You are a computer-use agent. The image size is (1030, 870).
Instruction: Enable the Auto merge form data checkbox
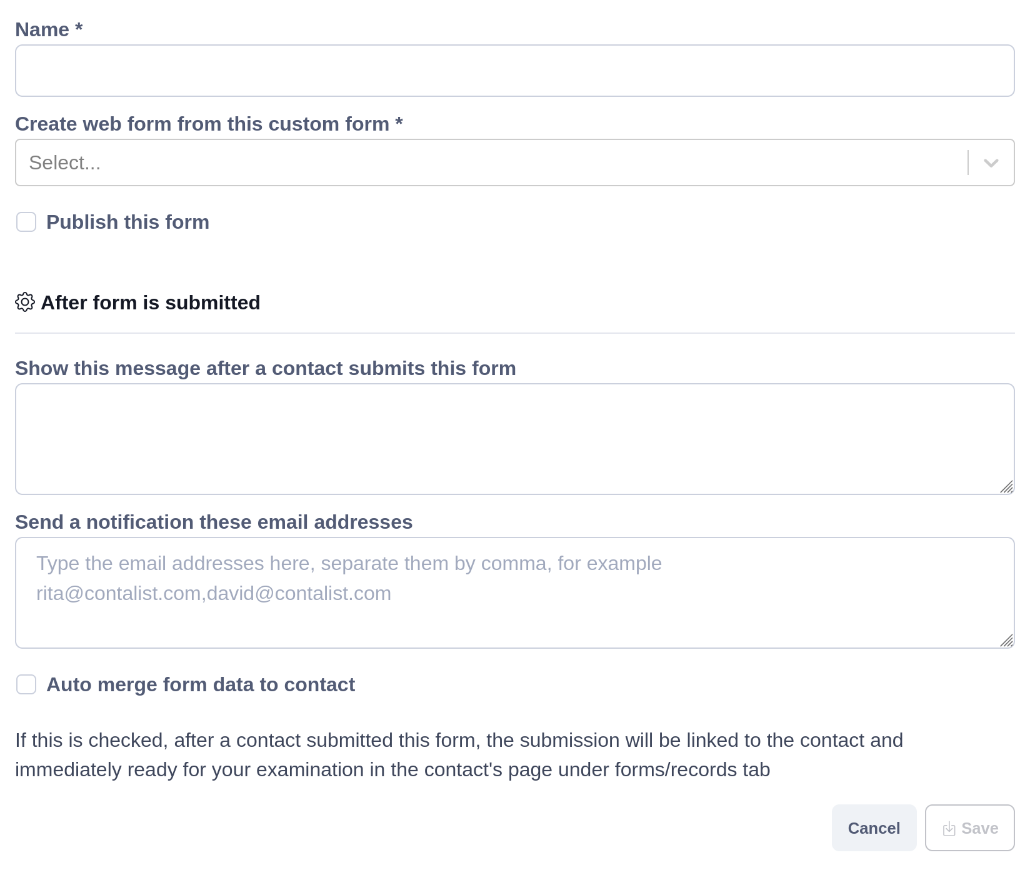(x=26, y=684)
